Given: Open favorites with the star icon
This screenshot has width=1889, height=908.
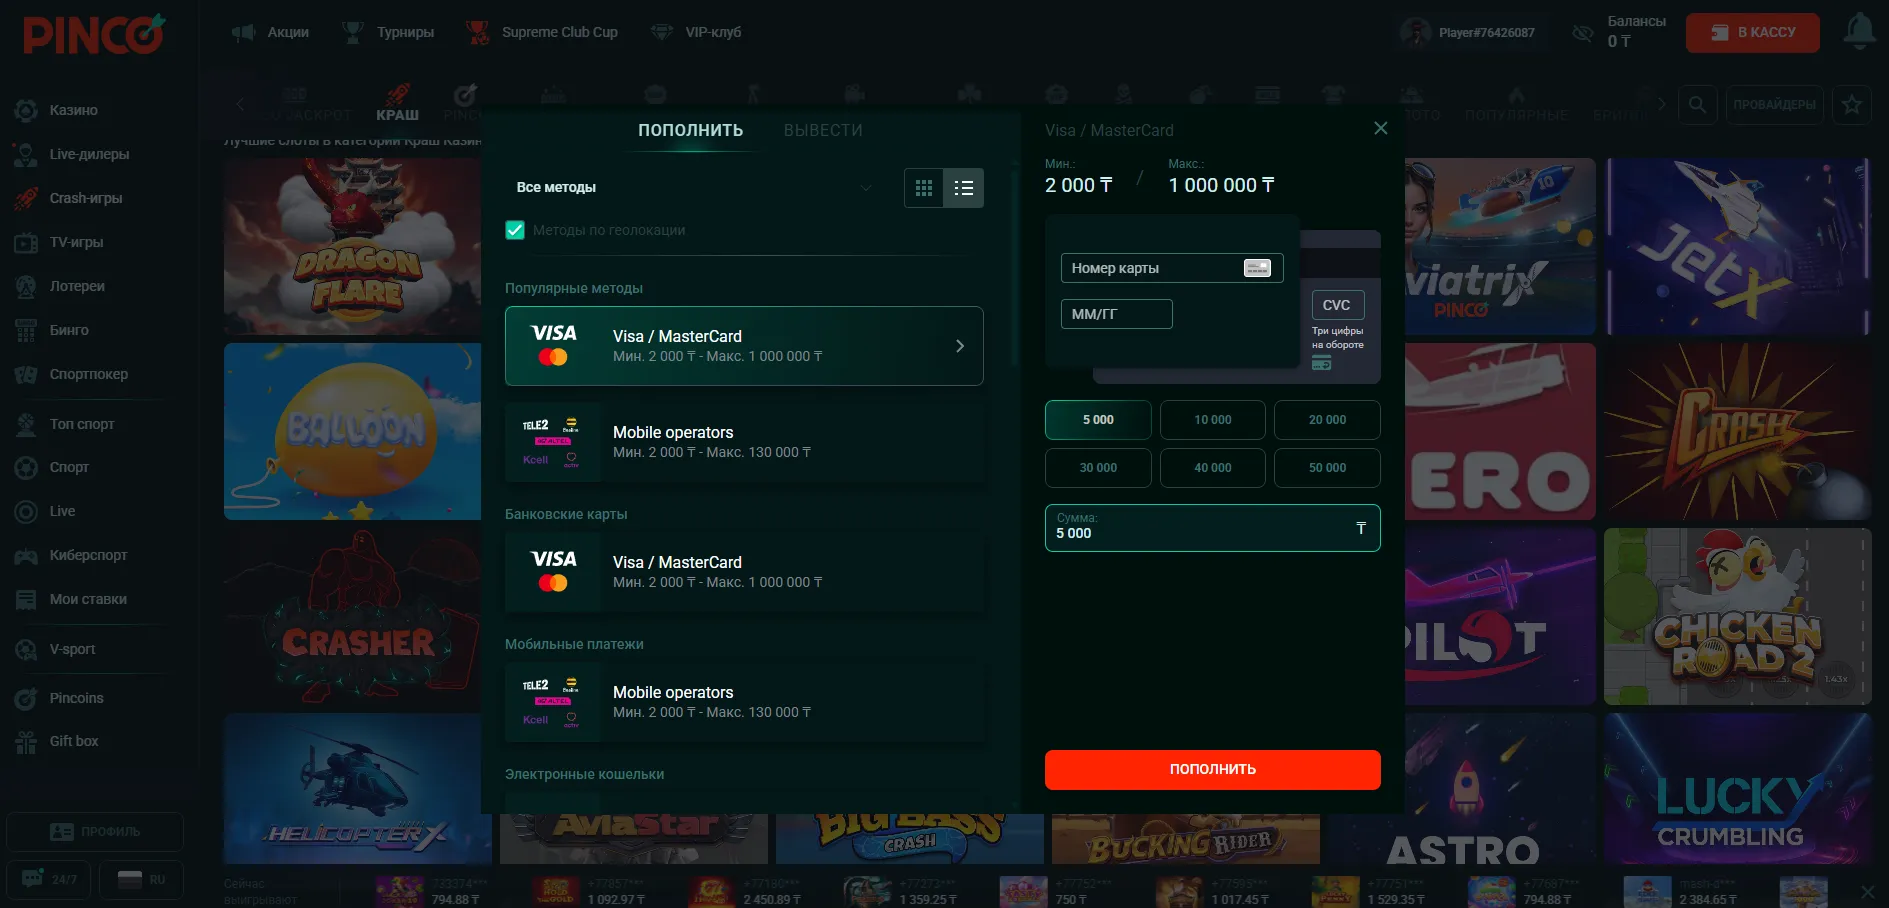Looking at the screenshot, I should tap(1852, 104).
